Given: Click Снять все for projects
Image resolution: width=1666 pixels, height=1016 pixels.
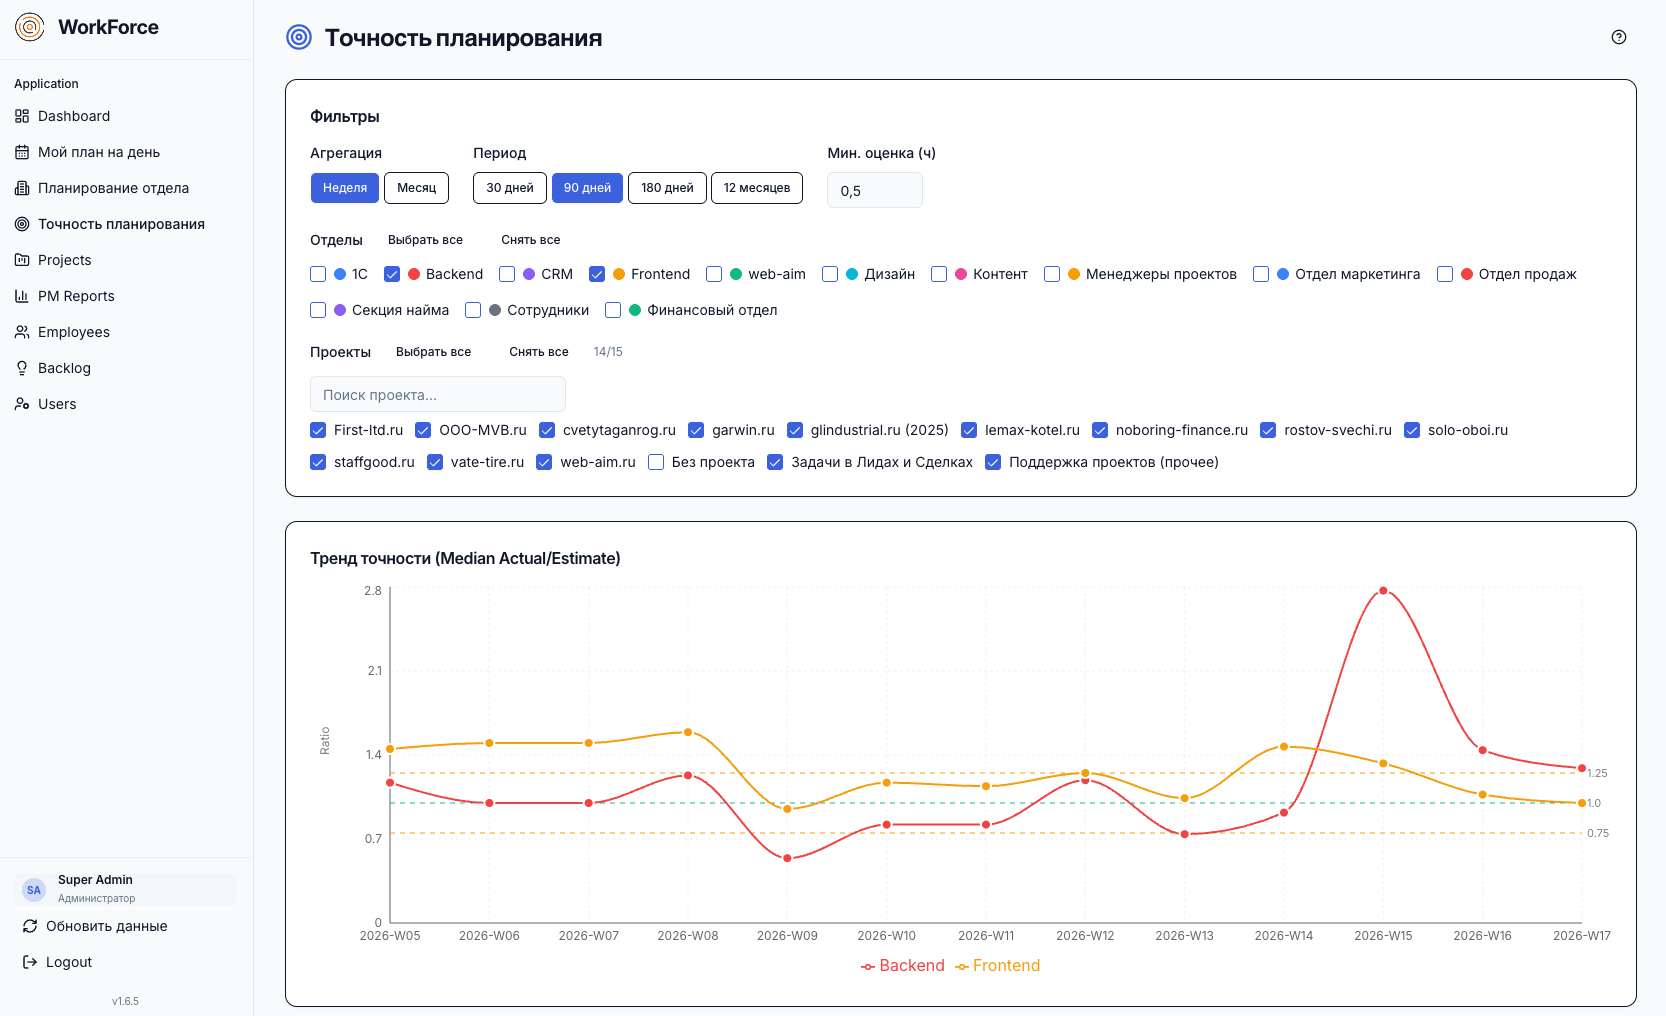Looking at the screenshot, I should tap(538, 352).
